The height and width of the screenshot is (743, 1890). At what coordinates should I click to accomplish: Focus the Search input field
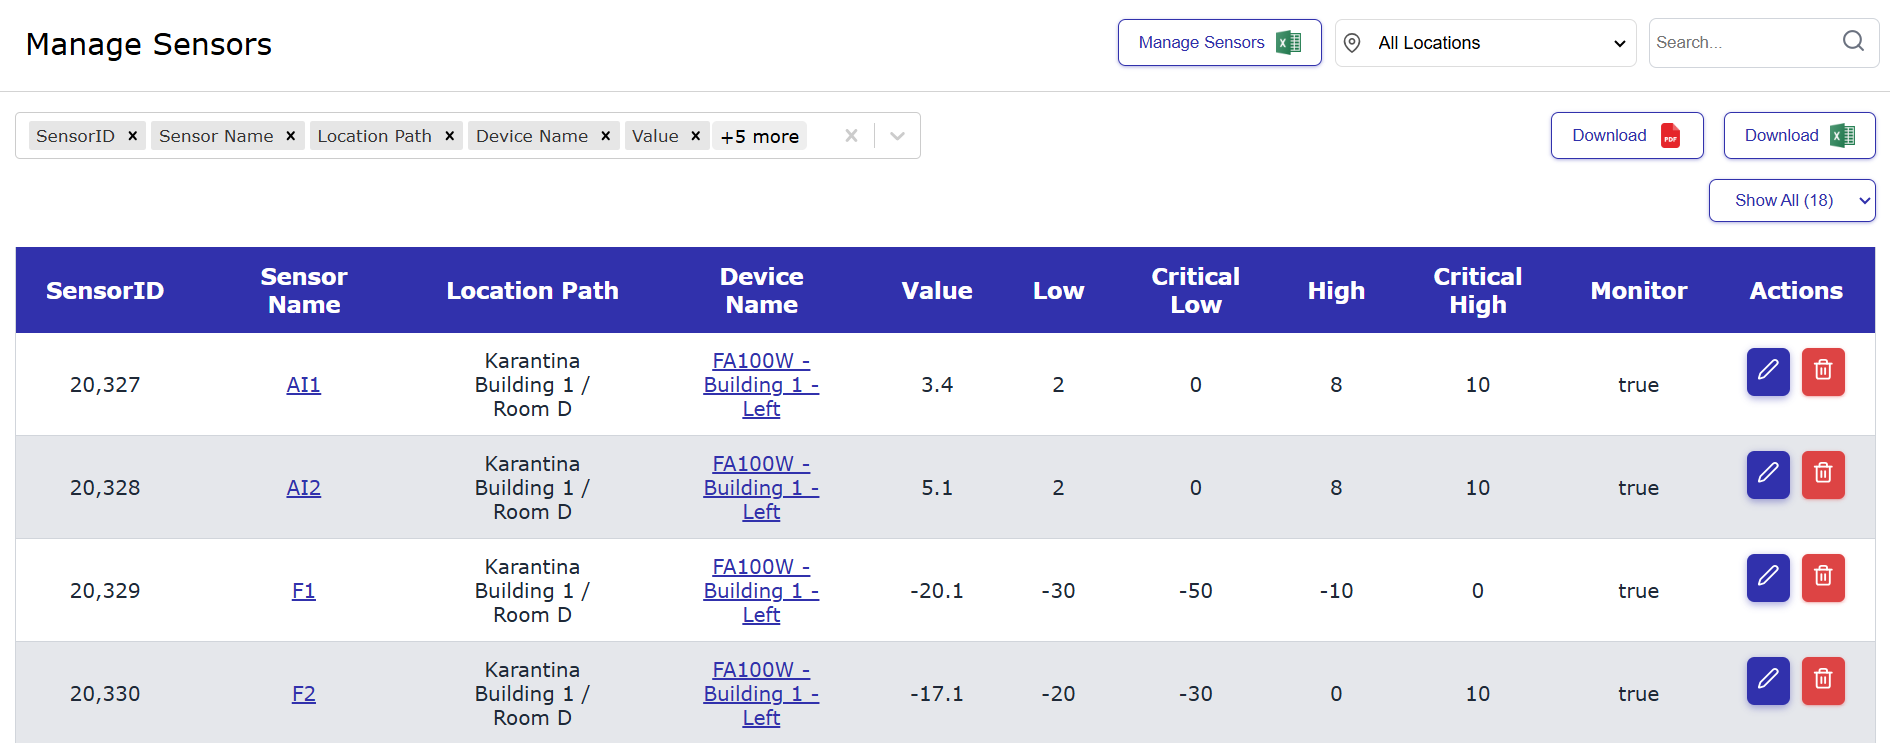[x=1742, y=43]
